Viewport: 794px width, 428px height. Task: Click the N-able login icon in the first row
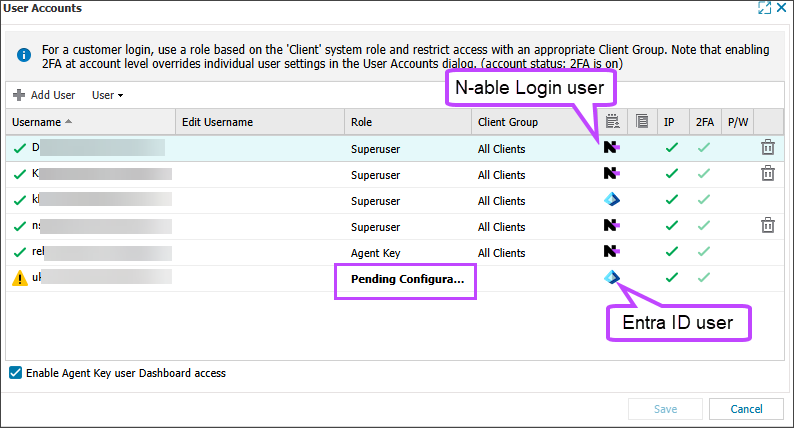611,148
